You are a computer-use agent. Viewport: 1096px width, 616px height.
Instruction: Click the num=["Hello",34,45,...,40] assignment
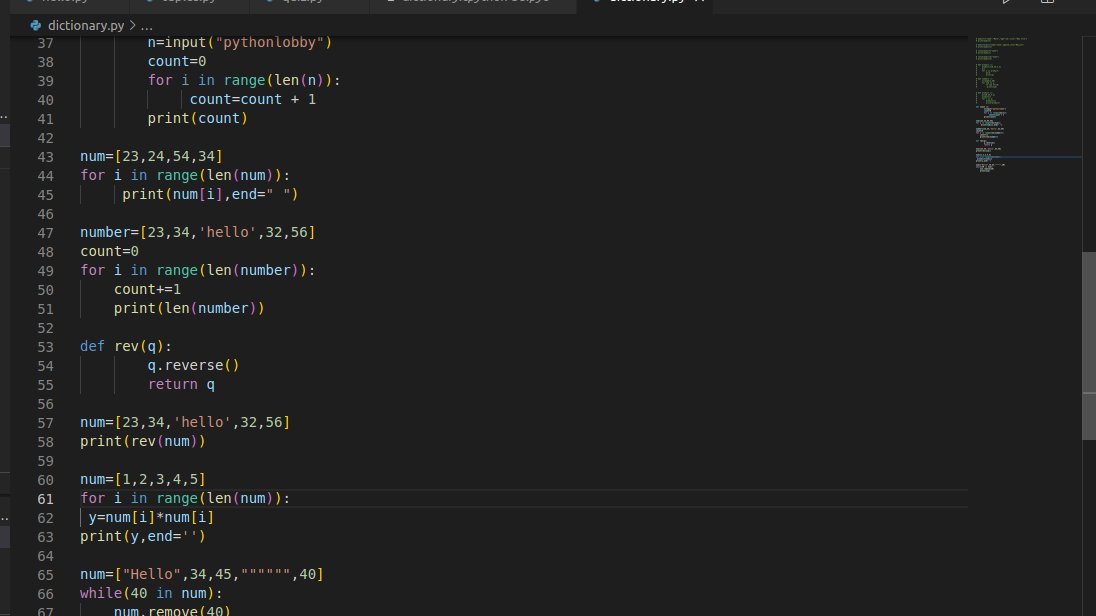[x=202, y=575]
